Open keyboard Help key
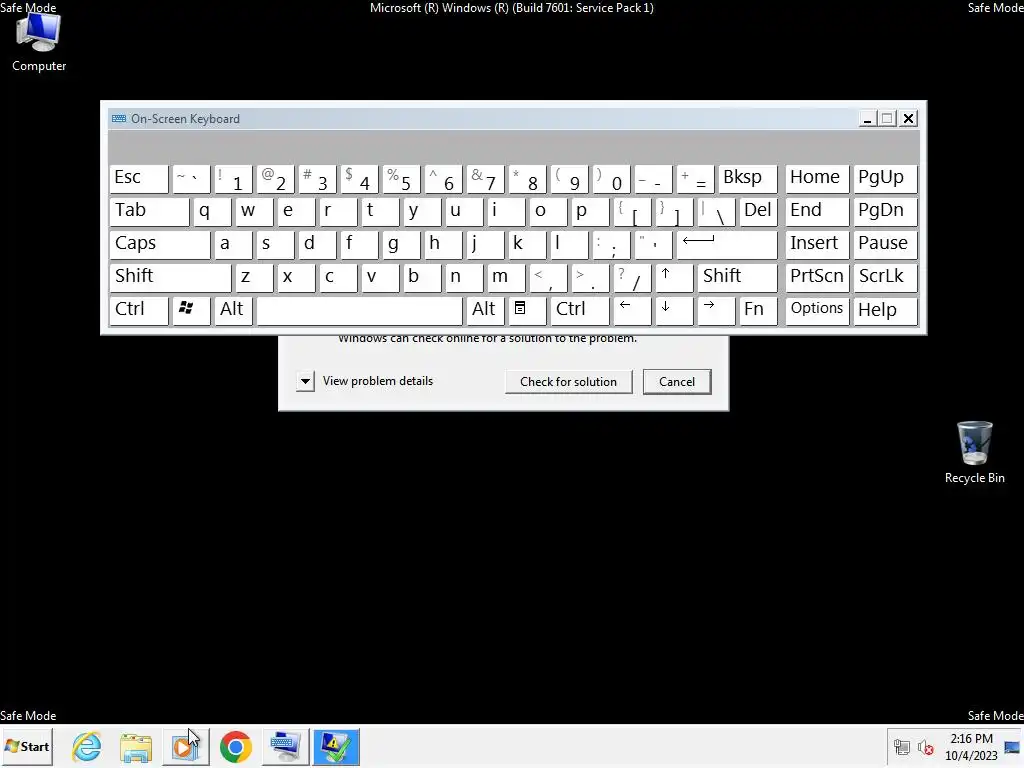Image resolution: width=1024 pixels, height=768 pixels. coord(885,310)
